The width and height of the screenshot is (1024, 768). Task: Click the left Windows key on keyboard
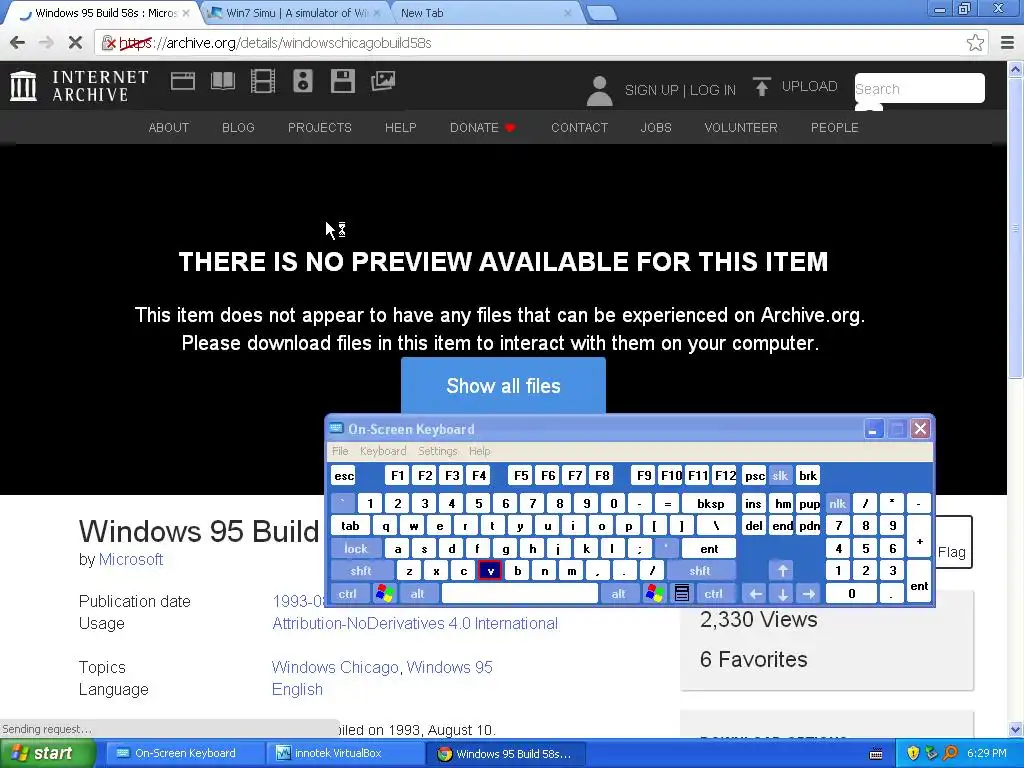[385, 594]
